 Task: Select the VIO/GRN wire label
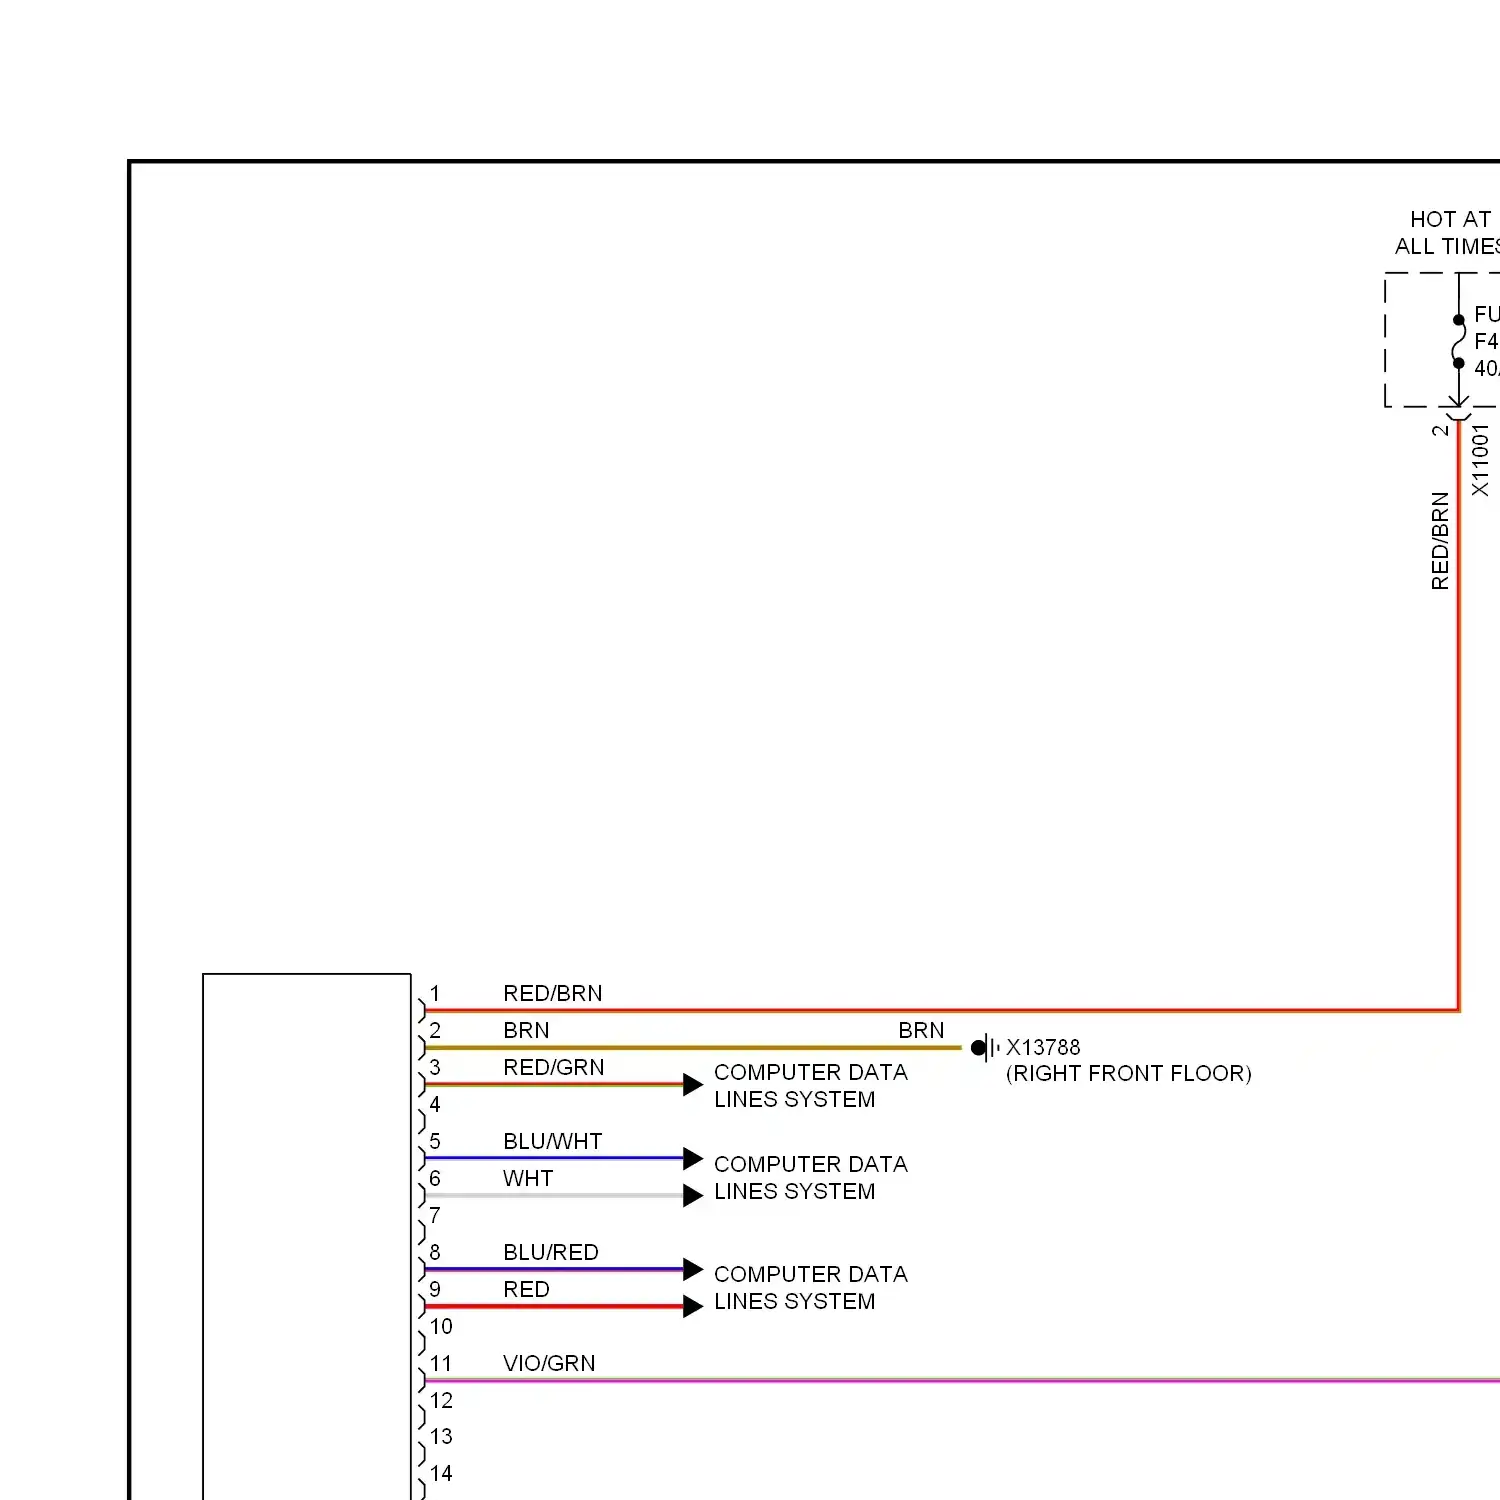pos(549,1363)
